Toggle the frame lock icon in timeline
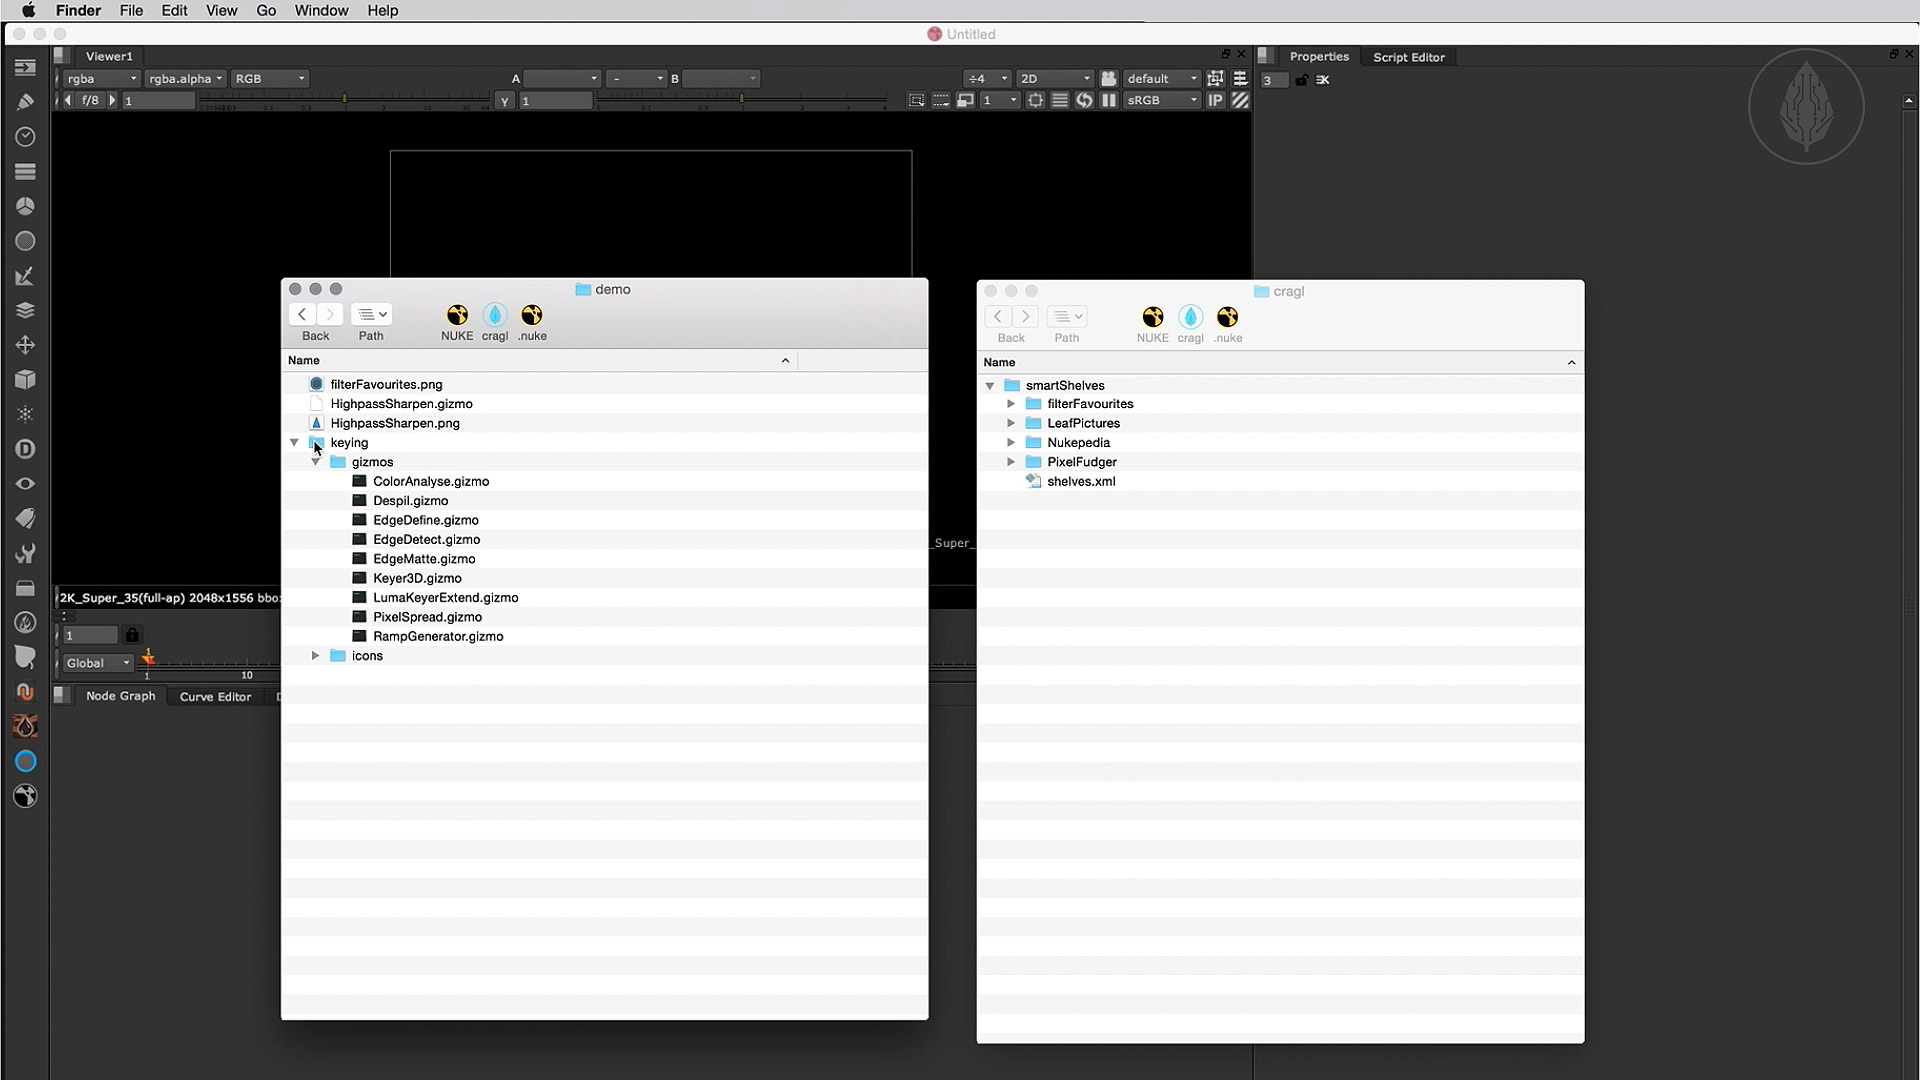1920x1080 pixels. pyautogui.click(x=132, y=635)
